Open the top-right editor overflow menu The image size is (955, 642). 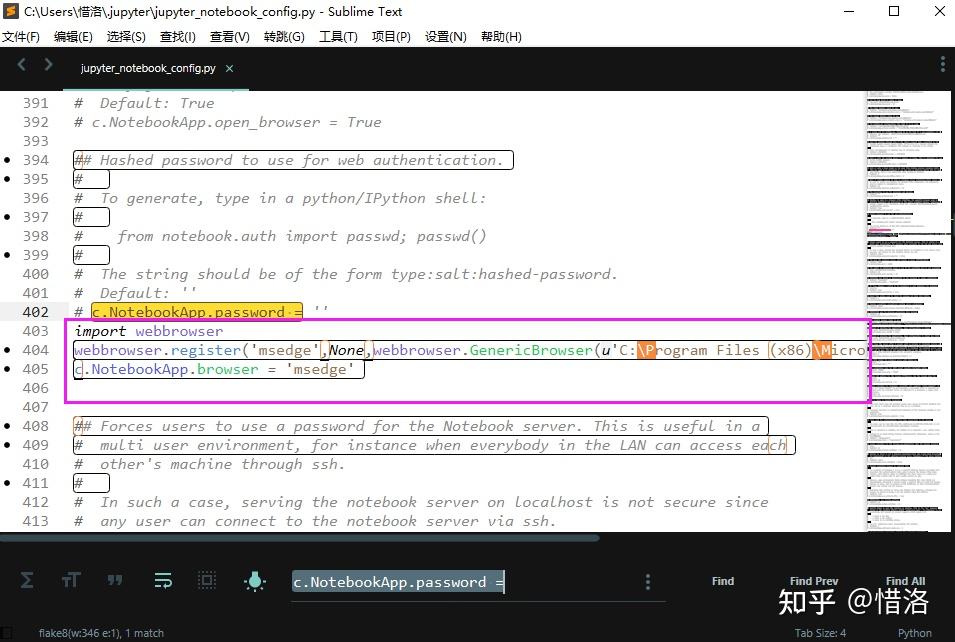tap(941, 63)
